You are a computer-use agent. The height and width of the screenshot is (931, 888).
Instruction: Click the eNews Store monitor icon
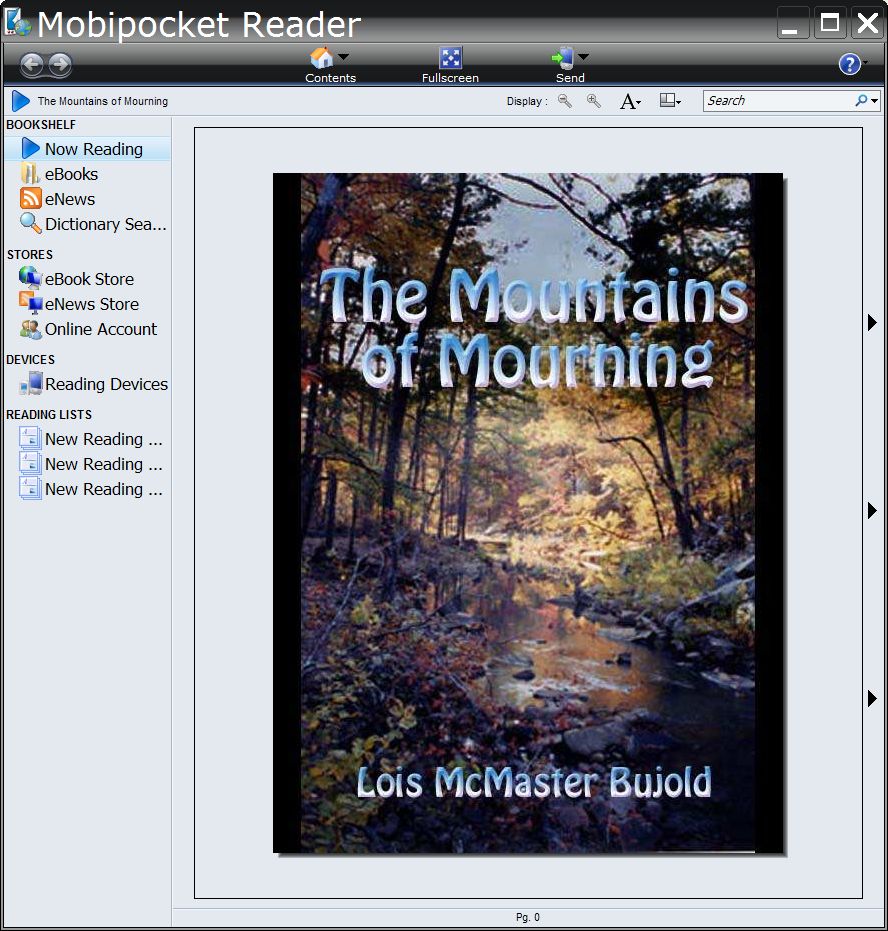pos(30,303)
